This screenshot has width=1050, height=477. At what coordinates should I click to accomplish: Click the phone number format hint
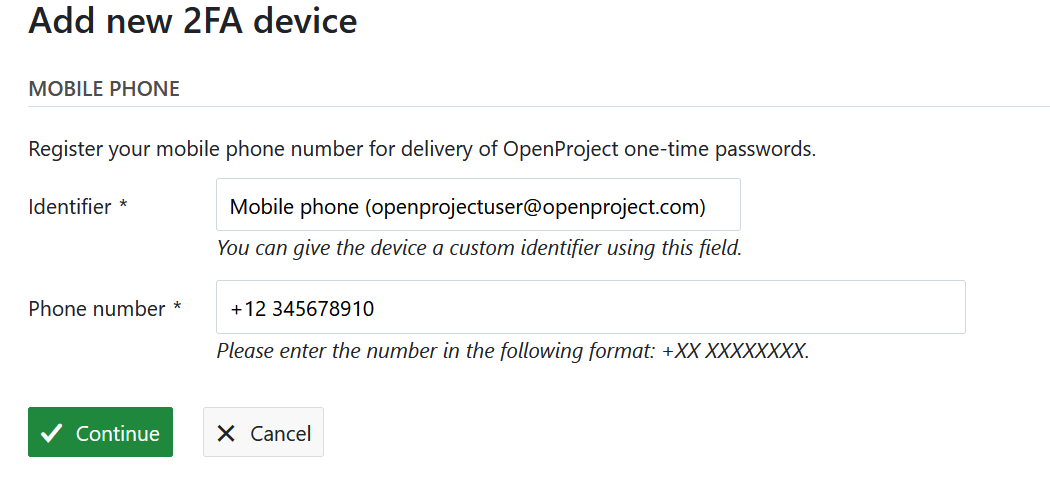point(512,351)
